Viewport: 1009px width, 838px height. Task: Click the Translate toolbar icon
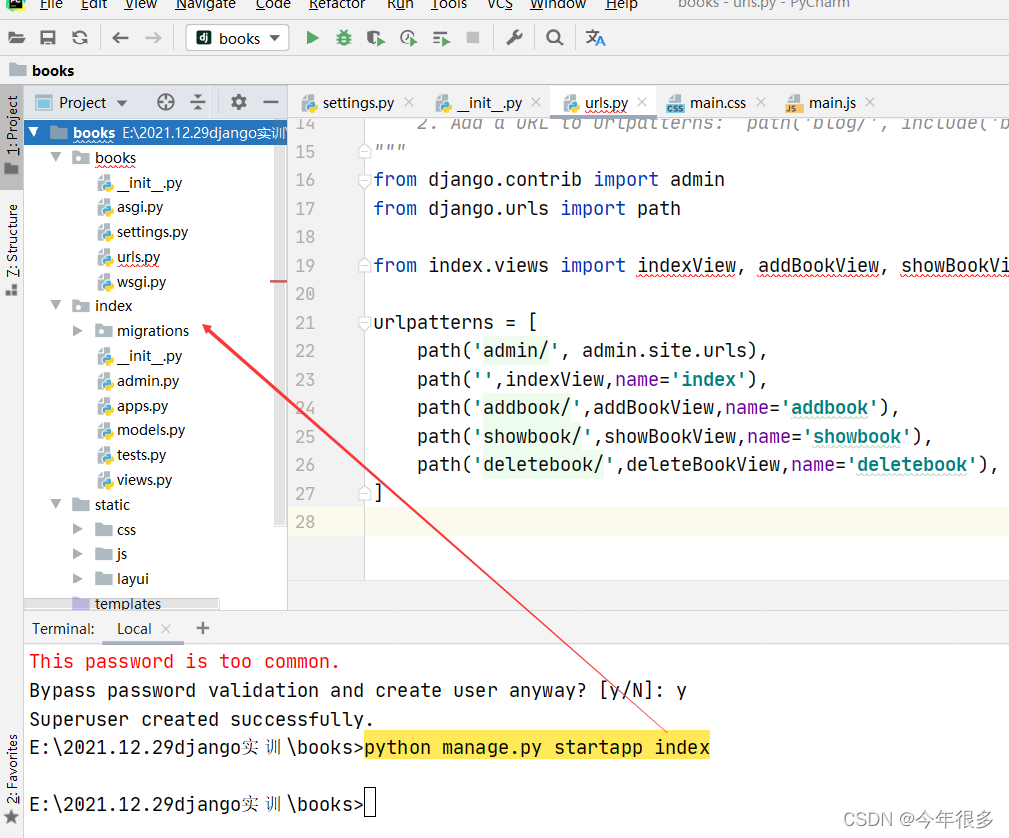coord(595,38)
